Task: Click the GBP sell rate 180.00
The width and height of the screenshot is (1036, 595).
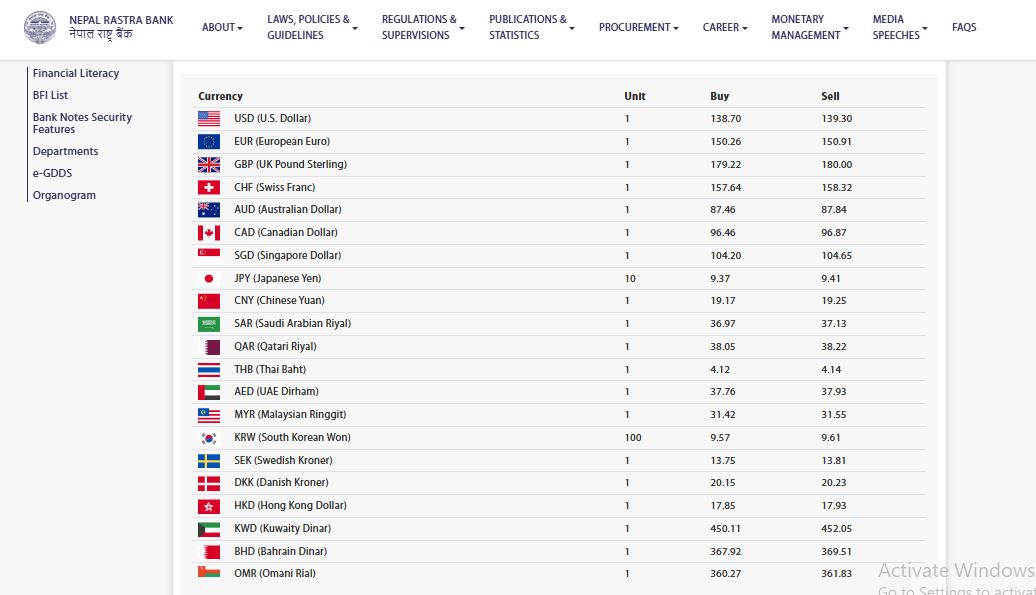Action: (836, 164)
